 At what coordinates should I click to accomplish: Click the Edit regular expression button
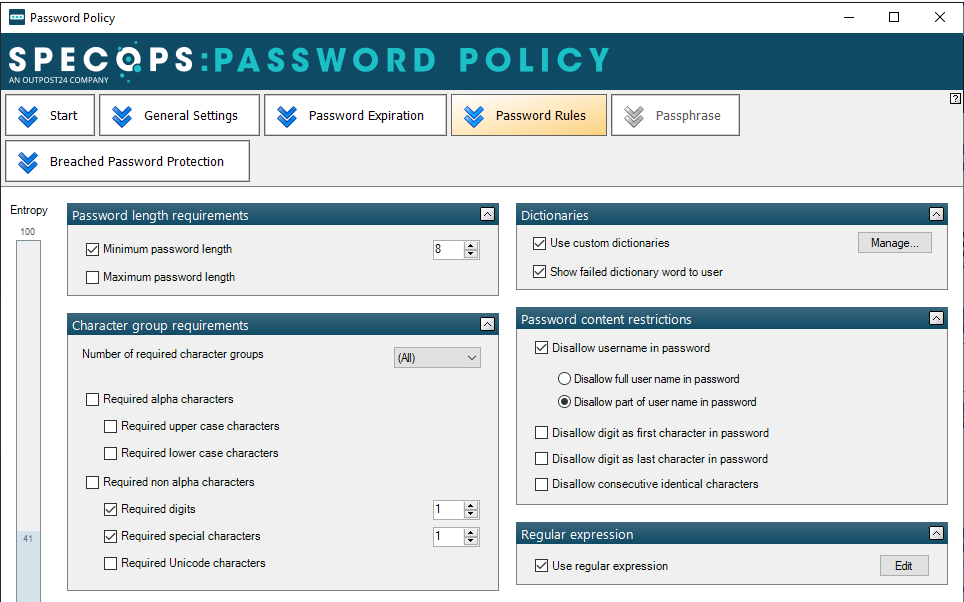904,566
